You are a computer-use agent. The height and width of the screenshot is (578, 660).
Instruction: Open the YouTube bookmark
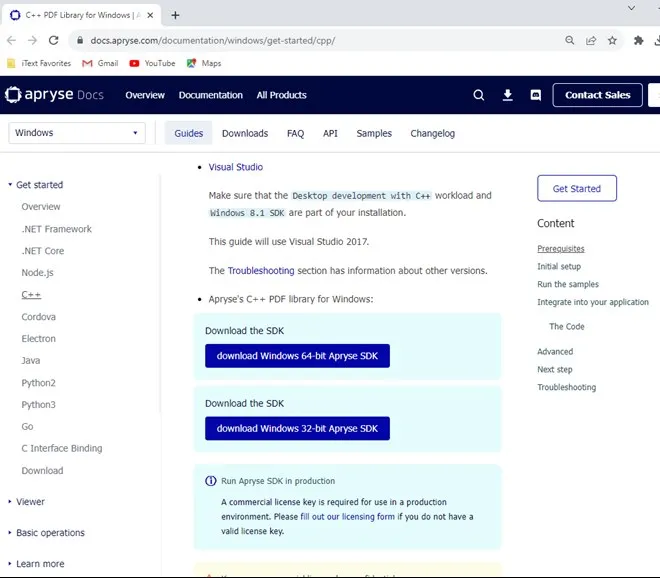[x=152, y=63]
